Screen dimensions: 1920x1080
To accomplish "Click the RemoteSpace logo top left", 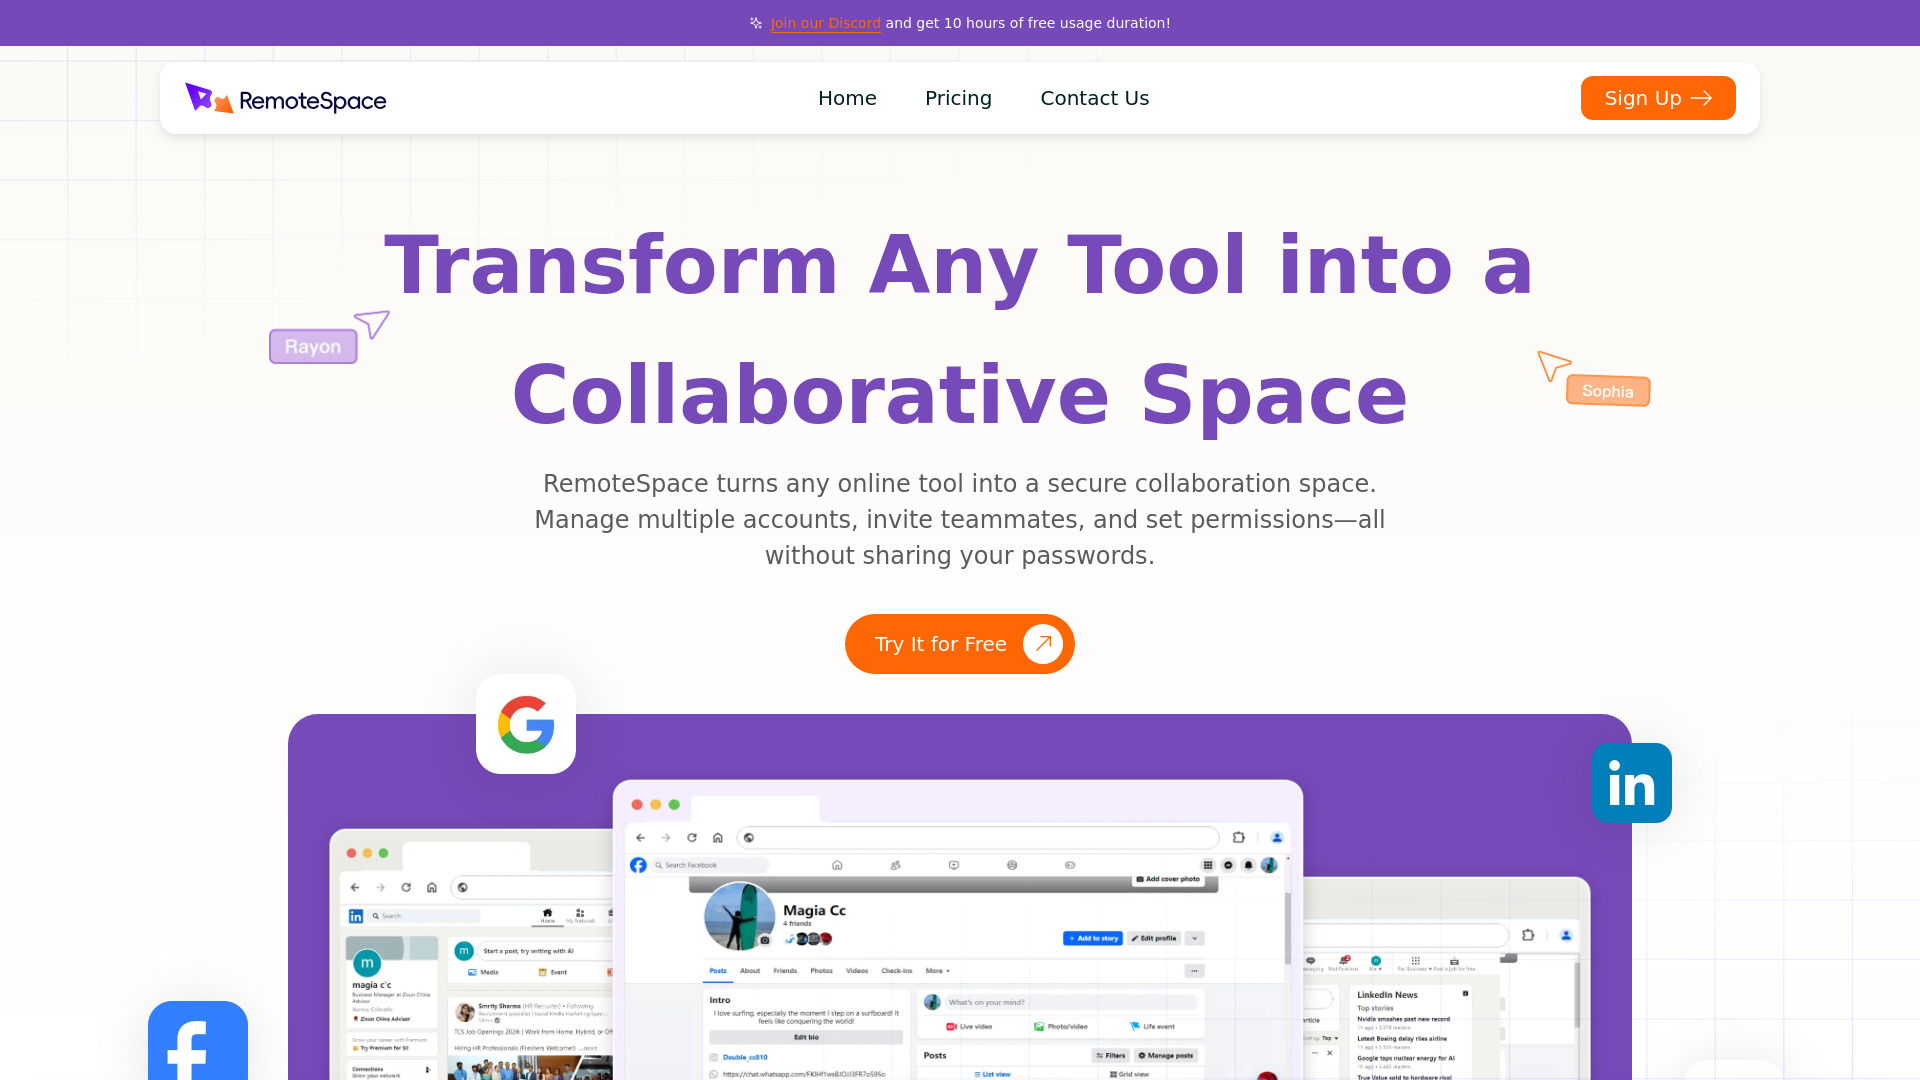I will click(x=285, y=98).
